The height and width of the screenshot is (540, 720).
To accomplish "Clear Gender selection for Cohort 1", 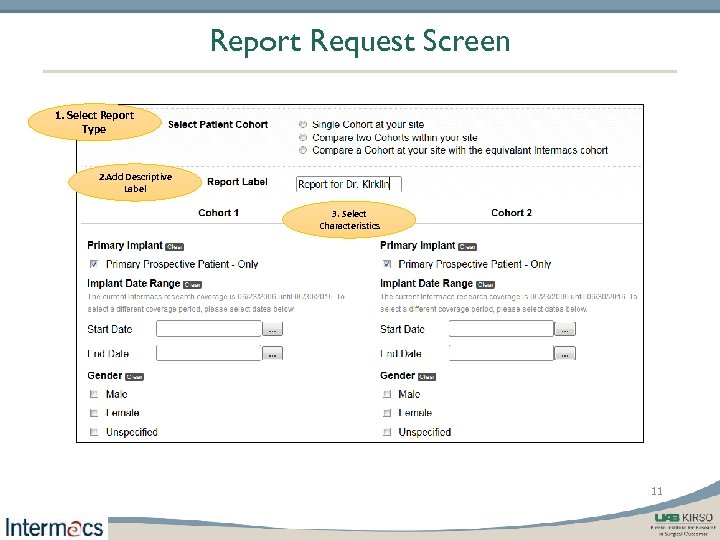I will pos(135,377).
